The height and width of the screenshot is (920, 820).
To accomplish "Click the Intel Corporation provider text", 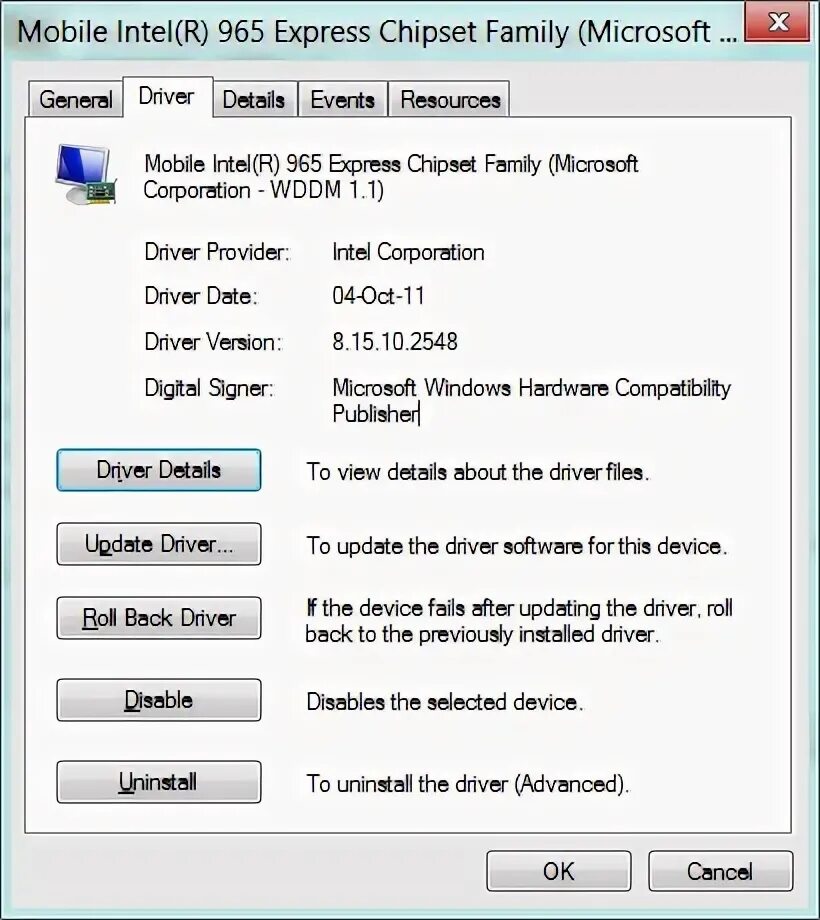I will tap(408, 252).
